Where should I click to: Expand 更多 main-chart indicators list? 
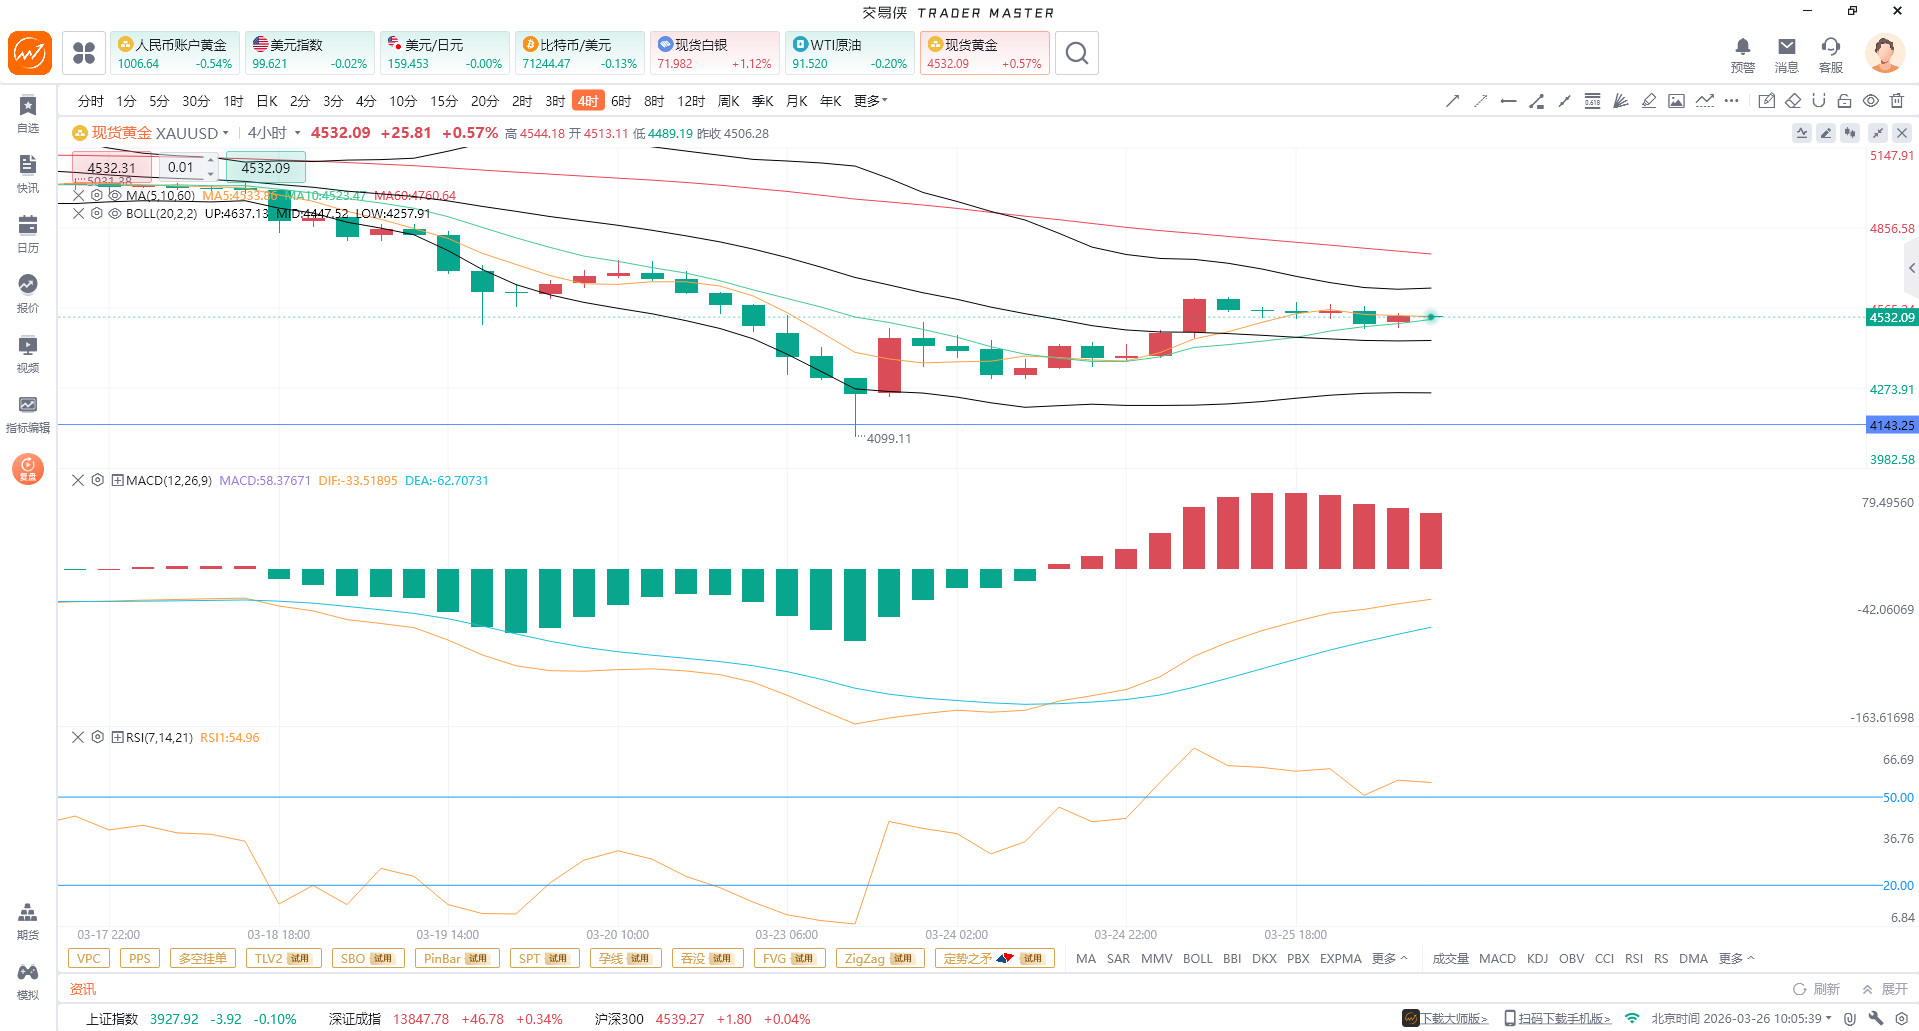1390,959
